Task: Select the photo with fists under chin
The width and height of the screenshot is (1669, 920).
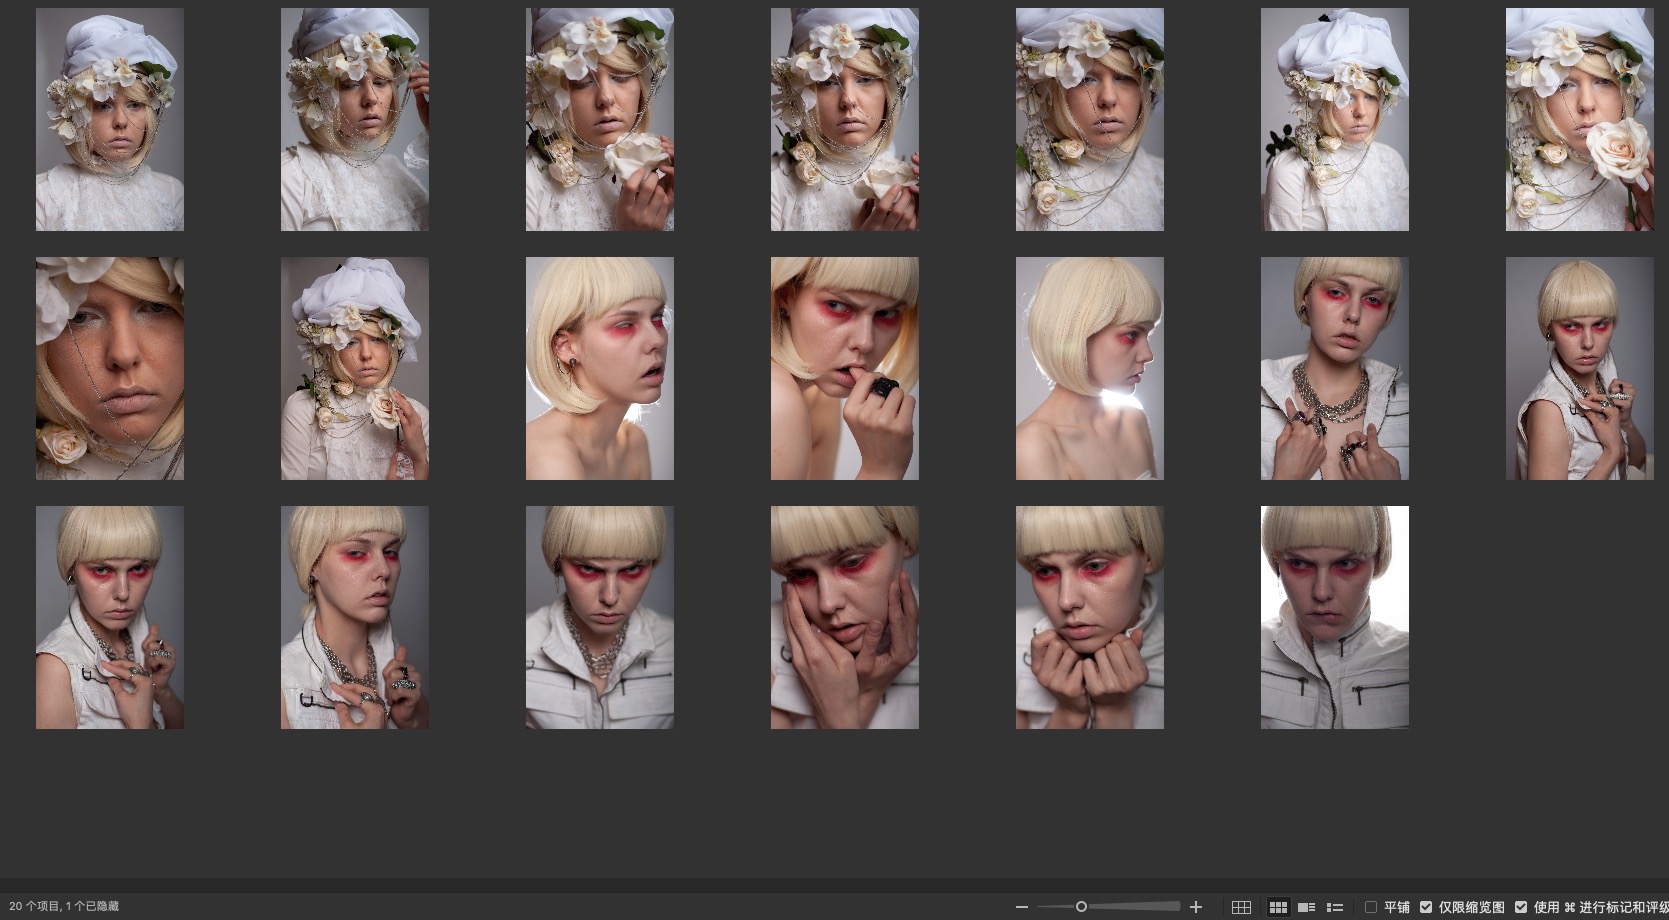Action: point(1089,617)
